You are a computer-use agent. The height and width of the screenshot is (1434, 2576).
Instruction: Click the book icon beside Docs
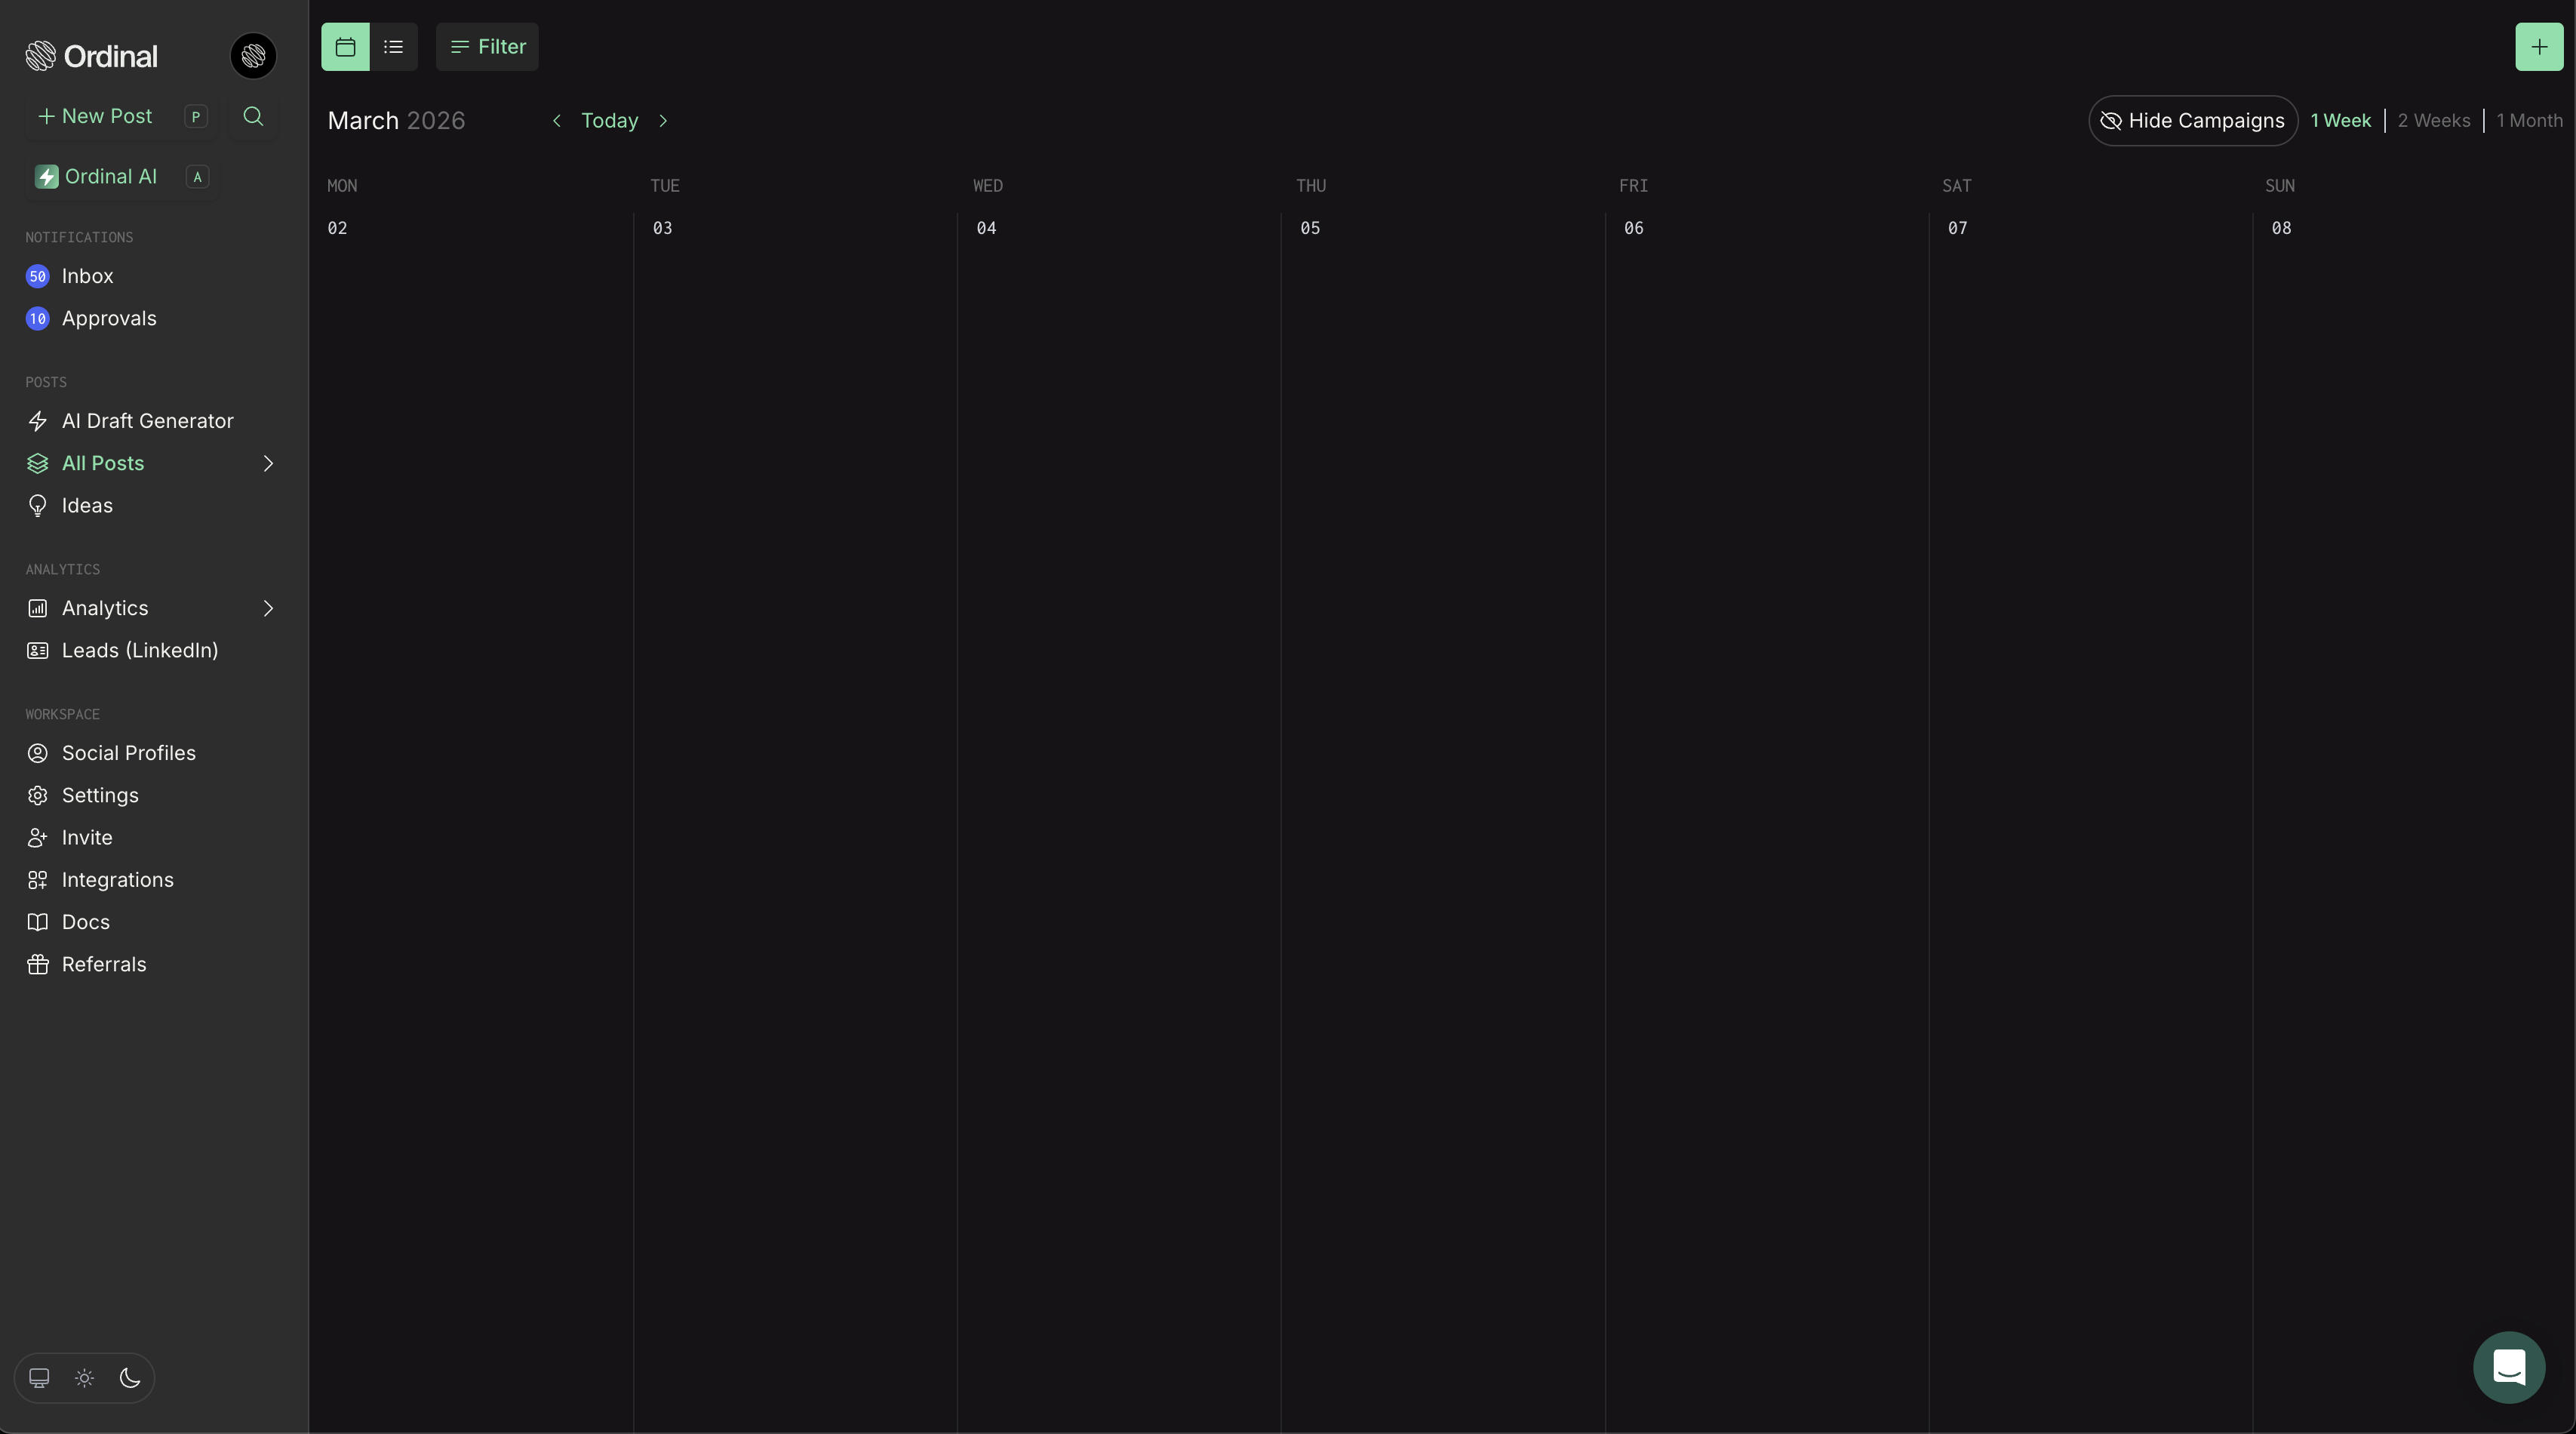(37, 922)
